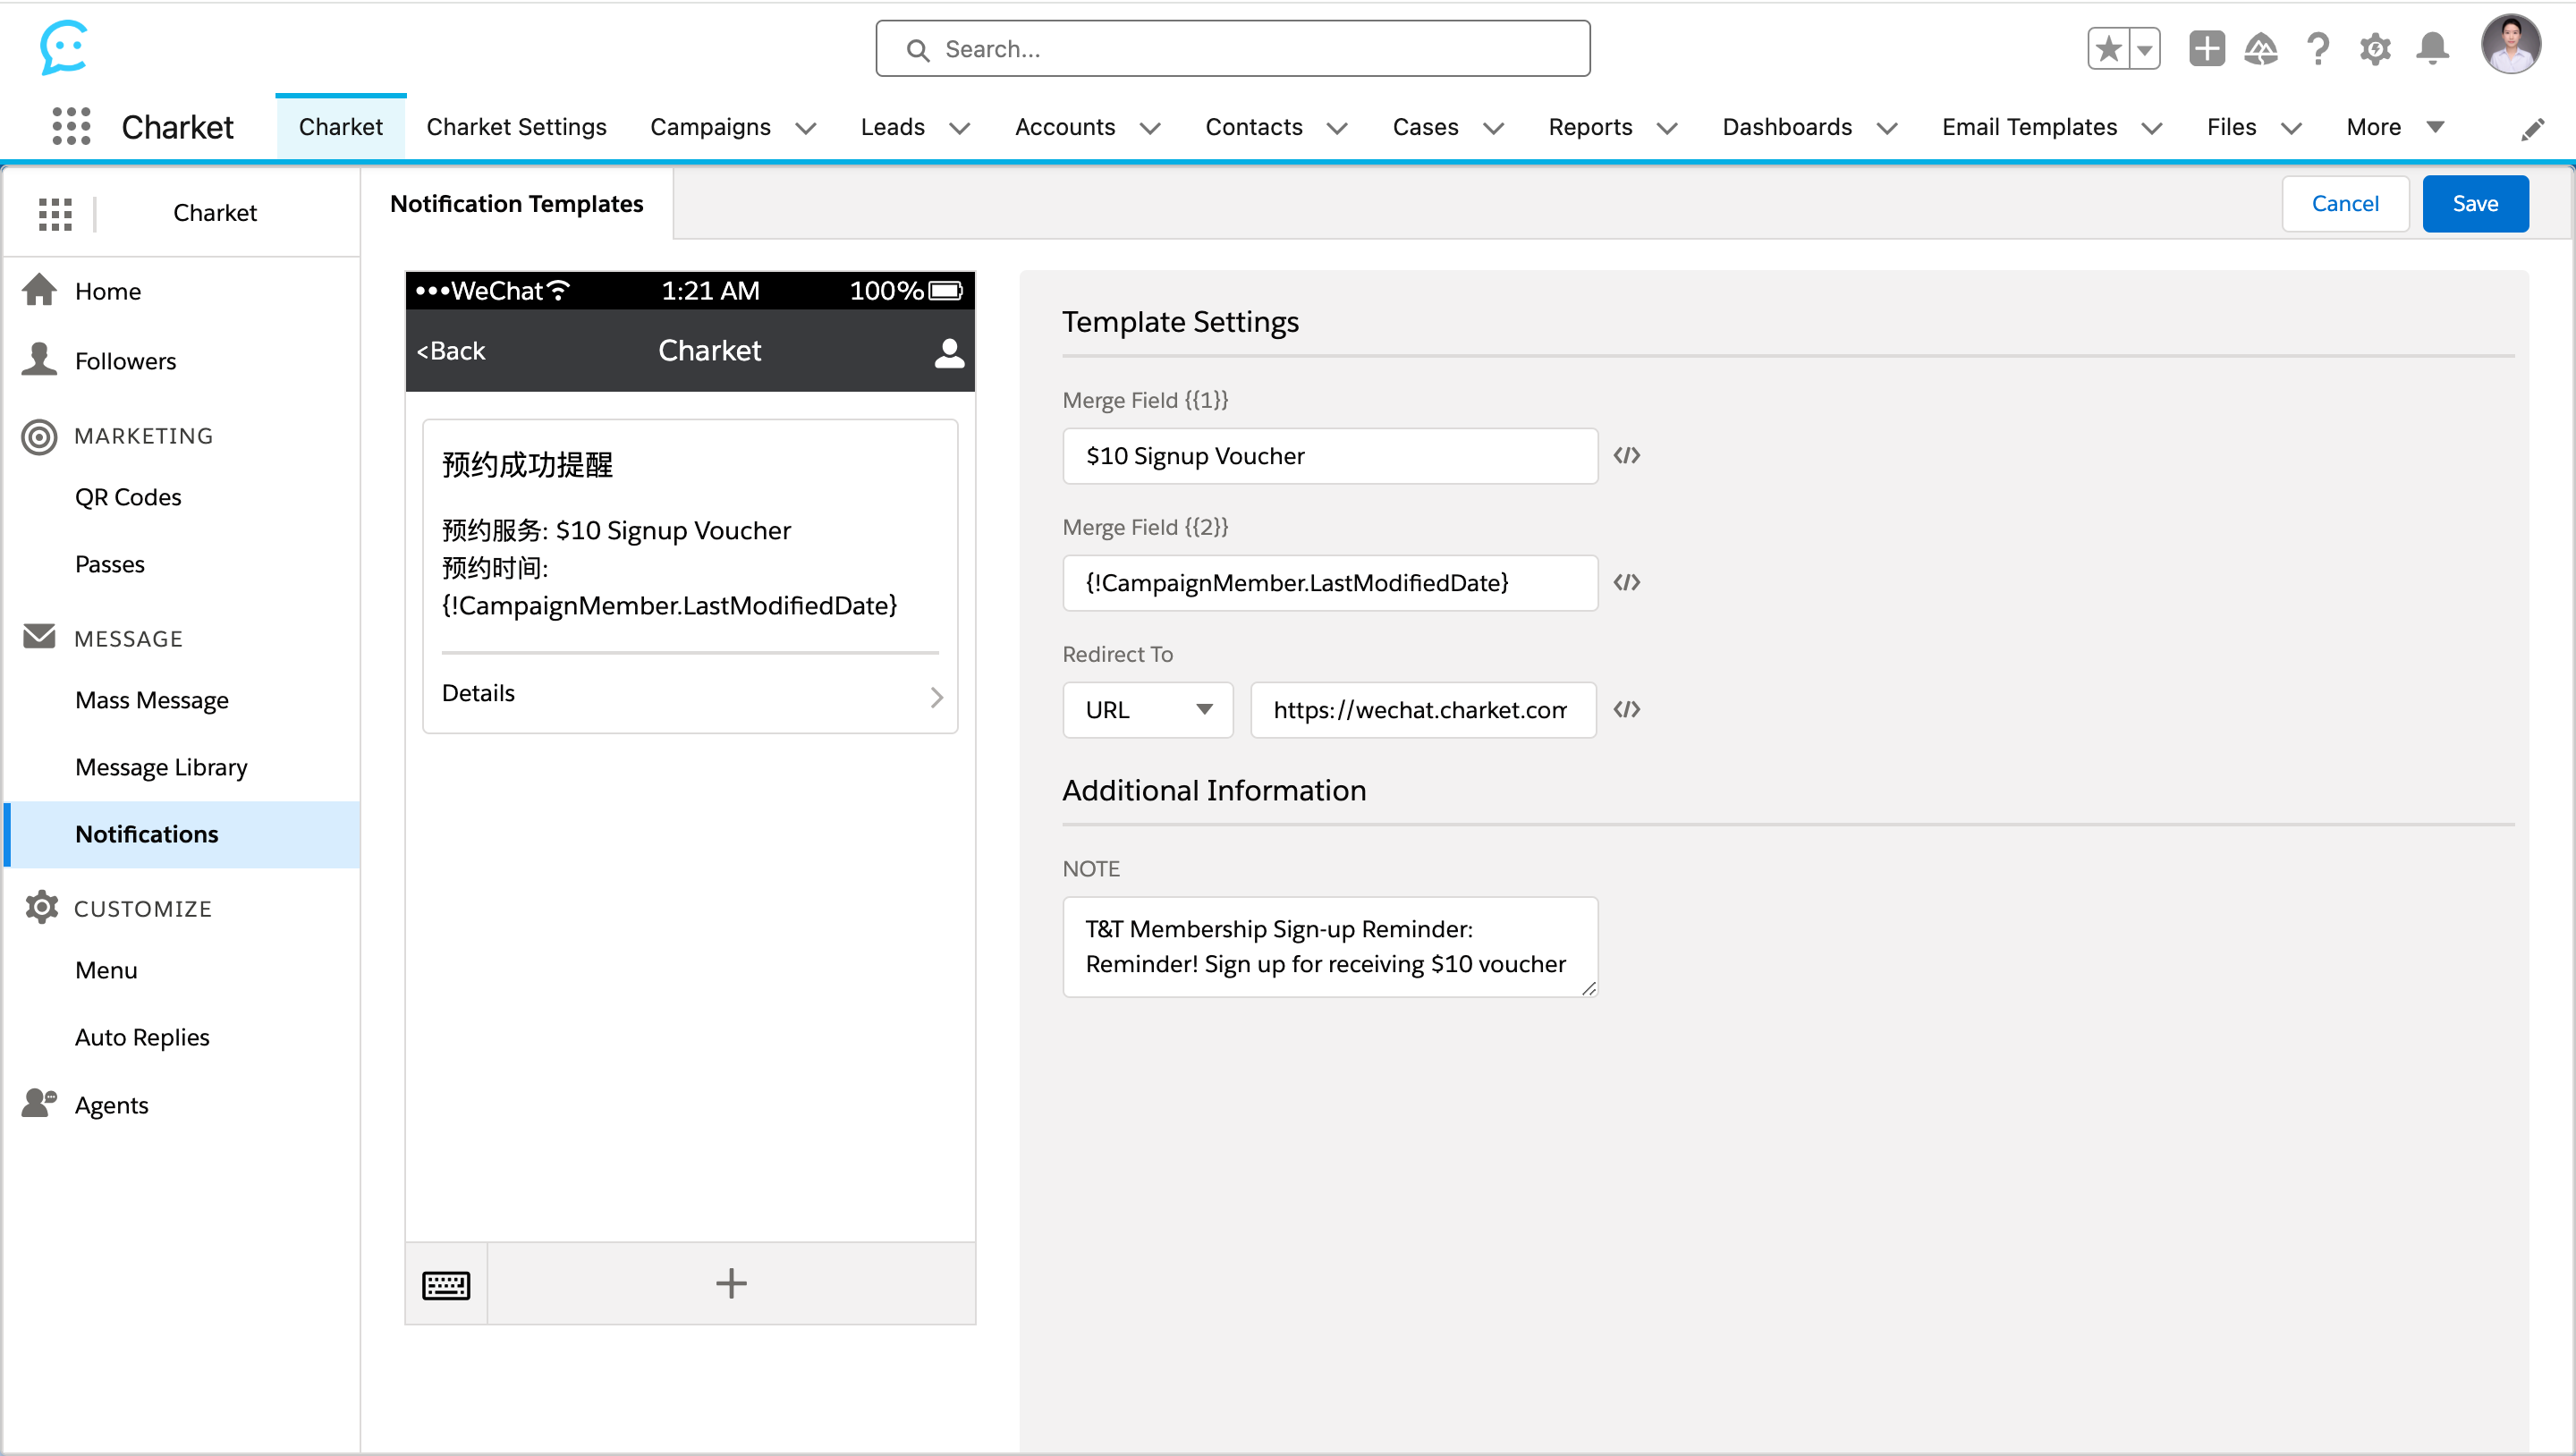Click the Cancel button

[x=2344, y=204]
